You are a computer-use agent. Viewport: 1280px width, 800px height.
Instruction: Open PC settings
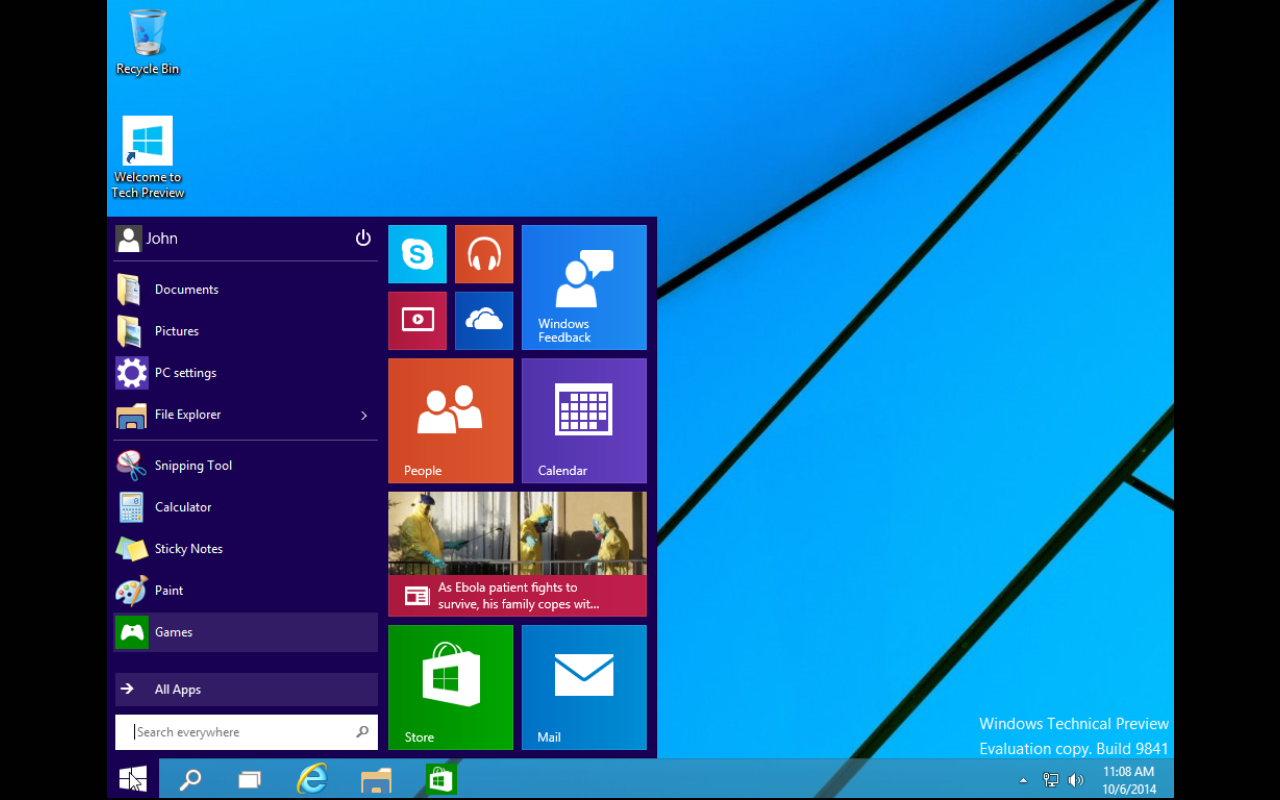246,373
